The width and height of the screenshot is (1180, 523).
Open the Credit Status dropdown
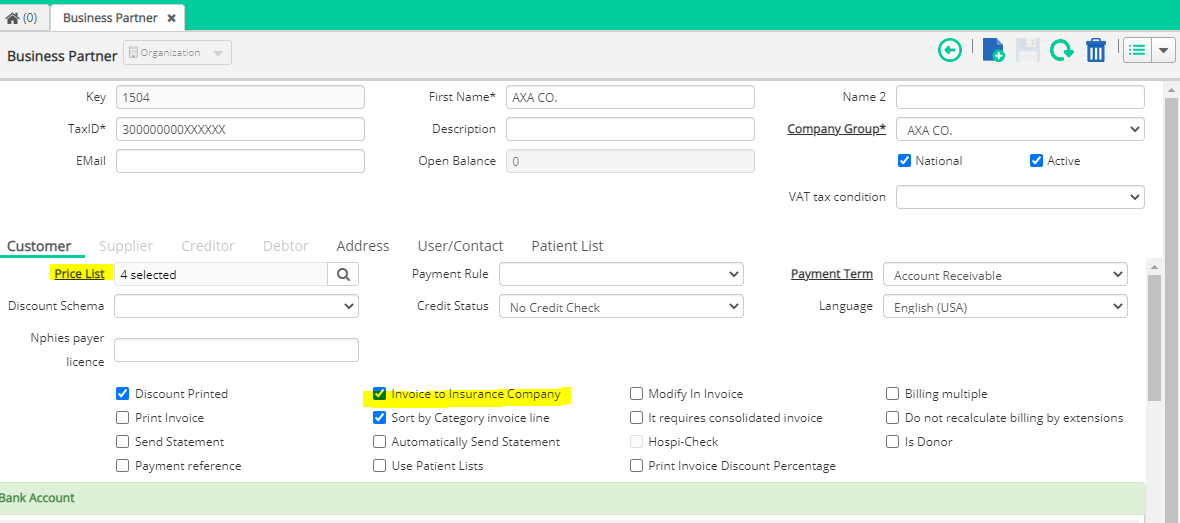(x=622, y=306)
